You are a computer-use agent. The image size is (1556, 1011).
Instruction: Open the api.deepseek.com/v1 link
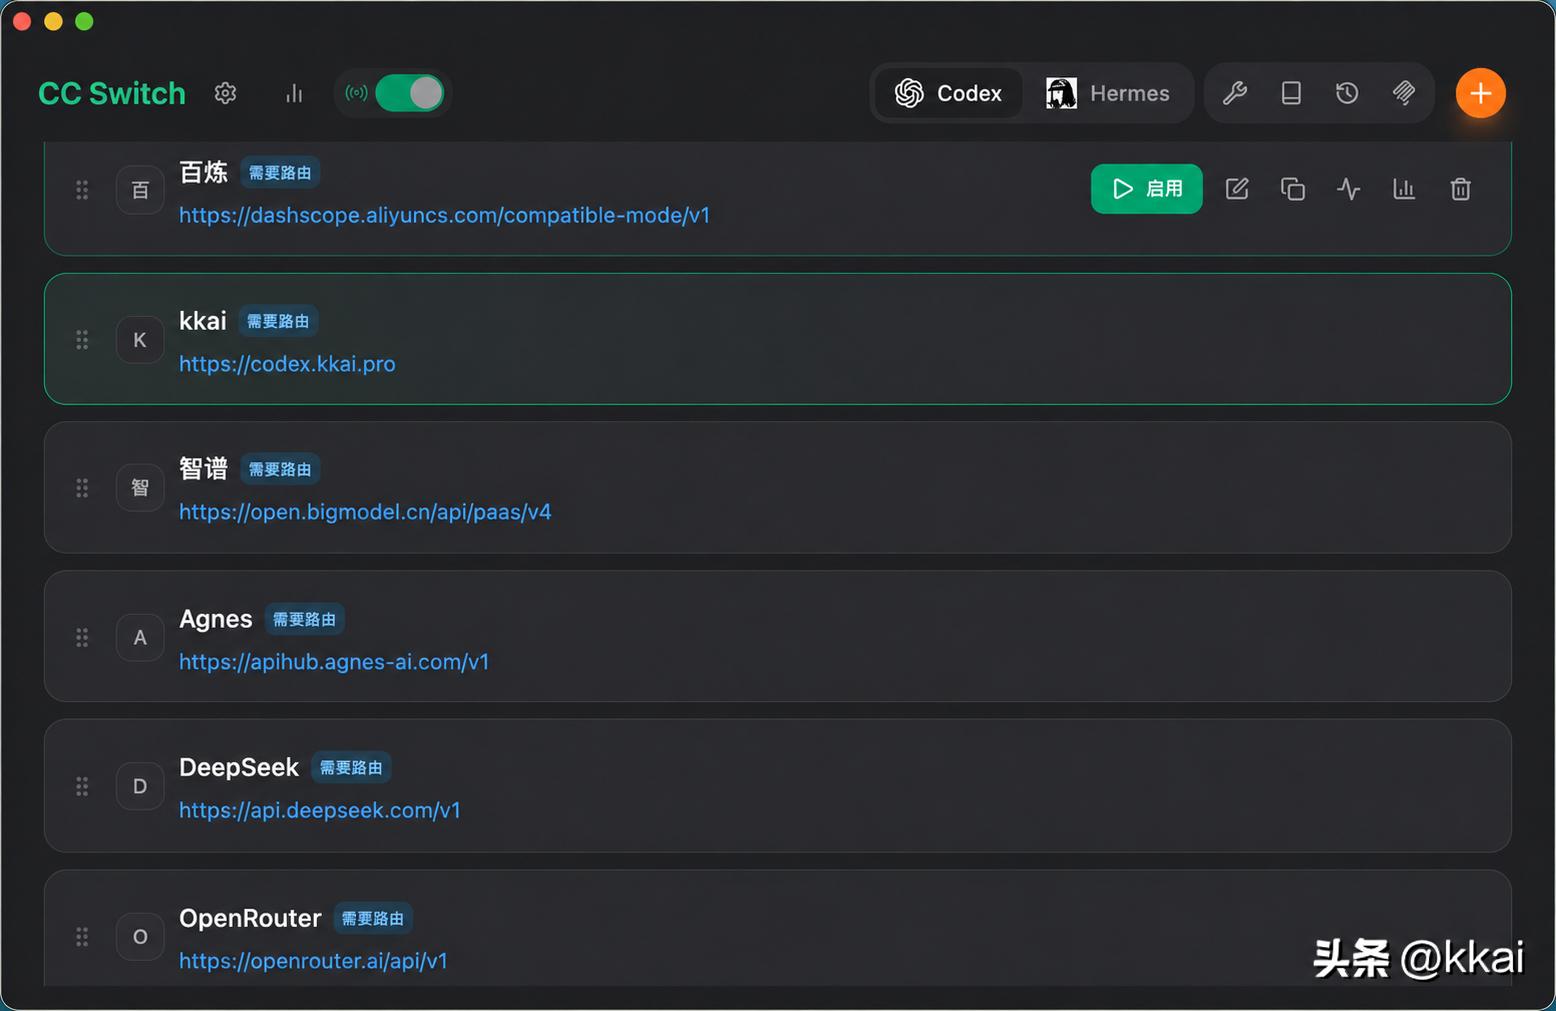pos(320,810)
